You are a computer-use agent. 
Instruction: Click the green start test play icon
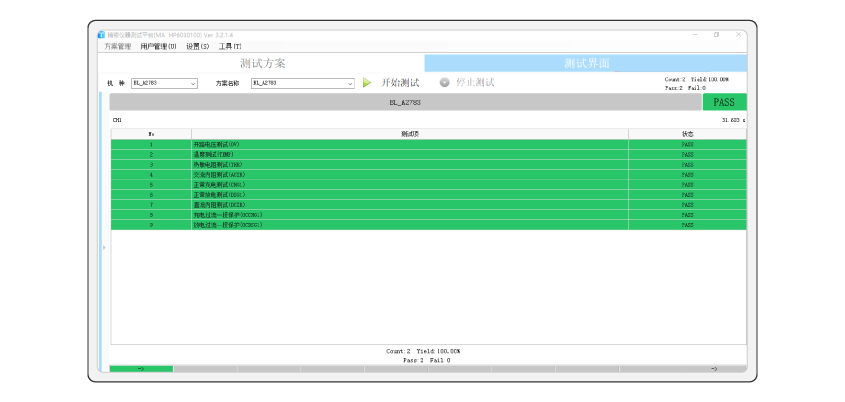(x=367, y=82)
